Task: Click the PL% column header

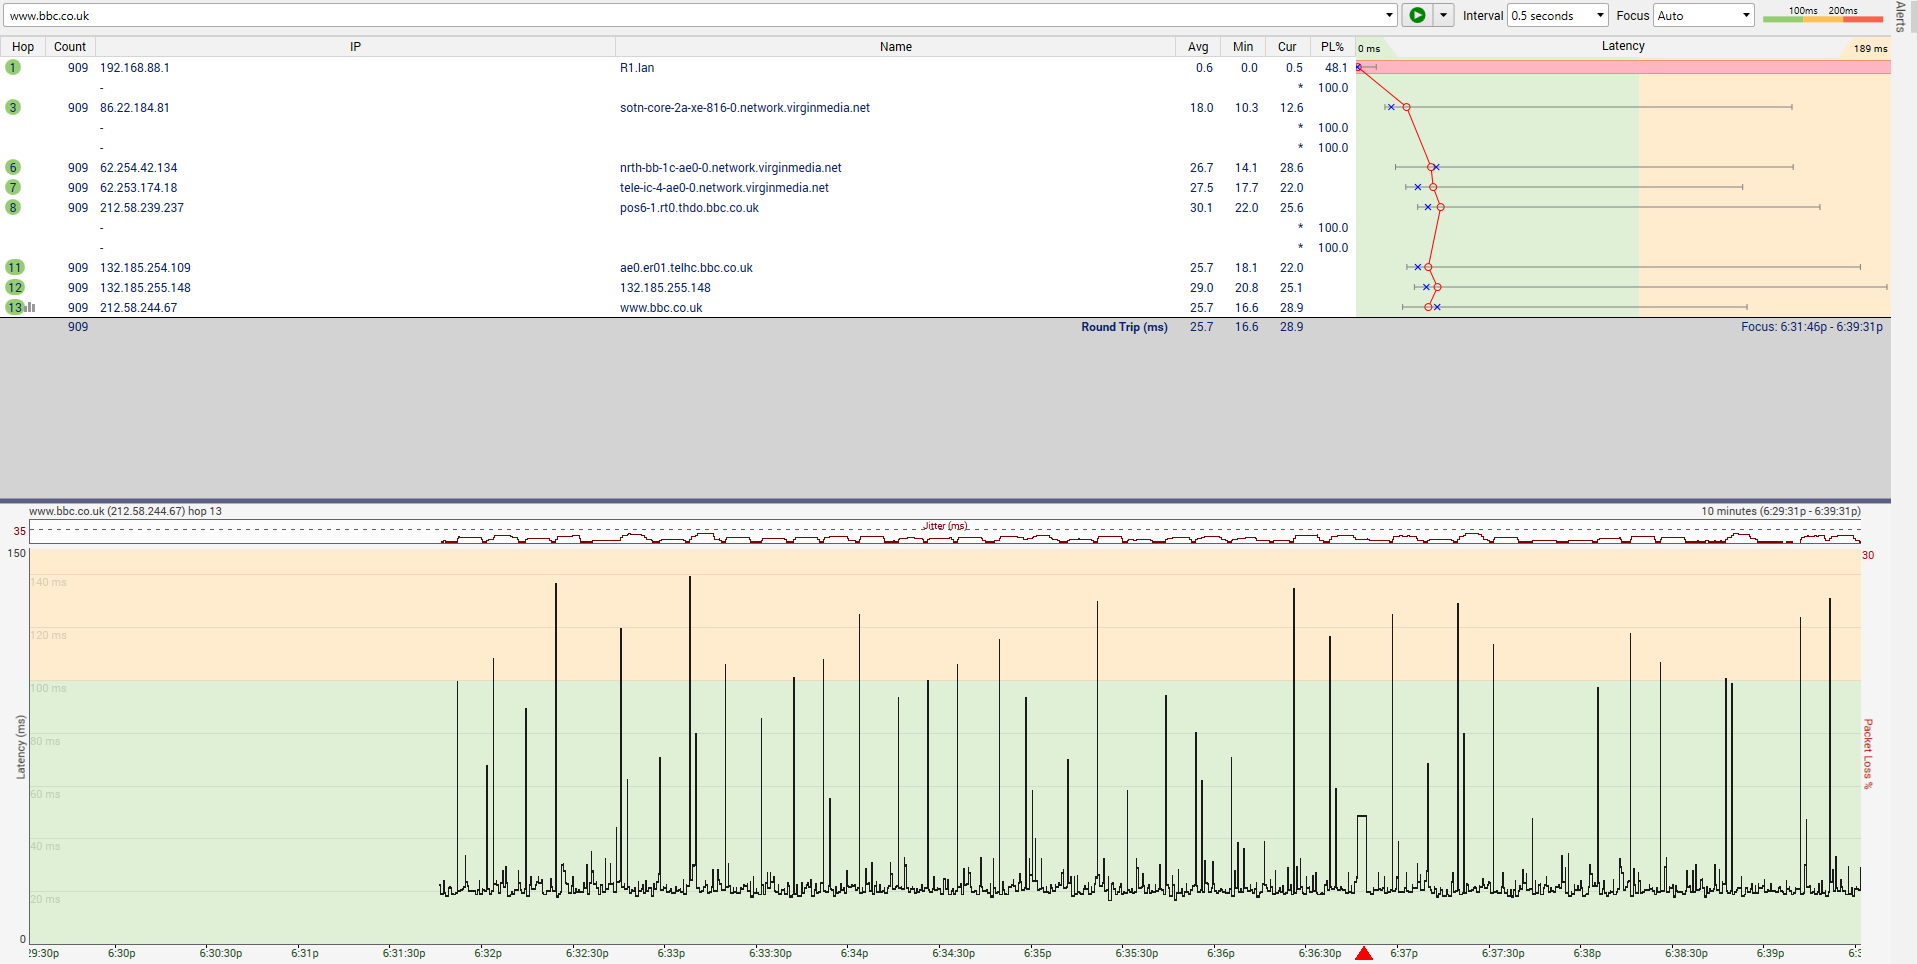Action: (1332, 47)
